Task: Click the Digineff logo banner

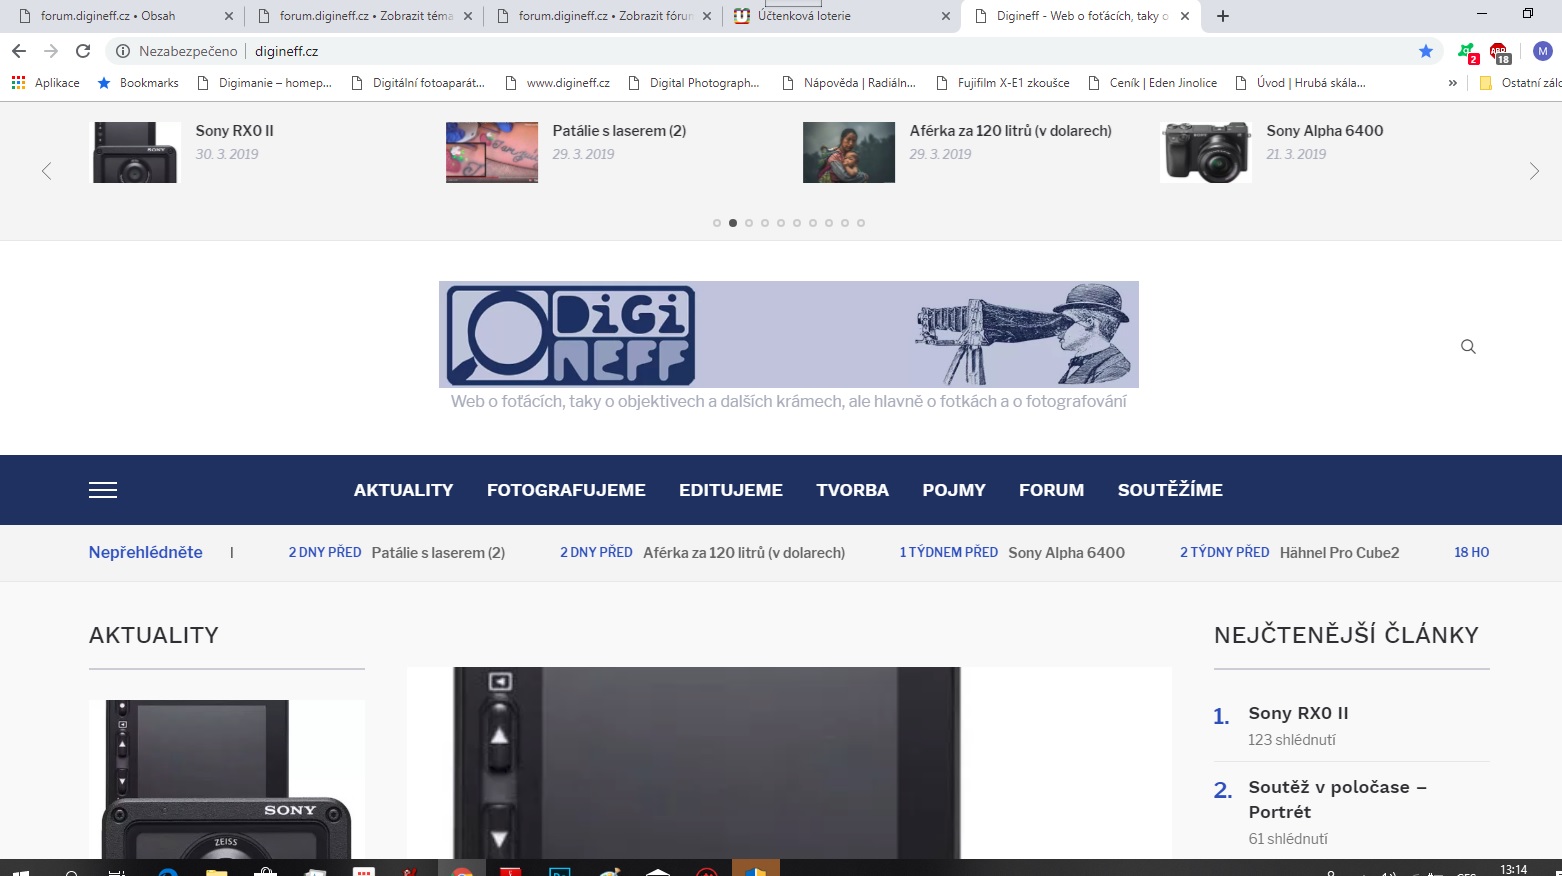Action: 788,334
